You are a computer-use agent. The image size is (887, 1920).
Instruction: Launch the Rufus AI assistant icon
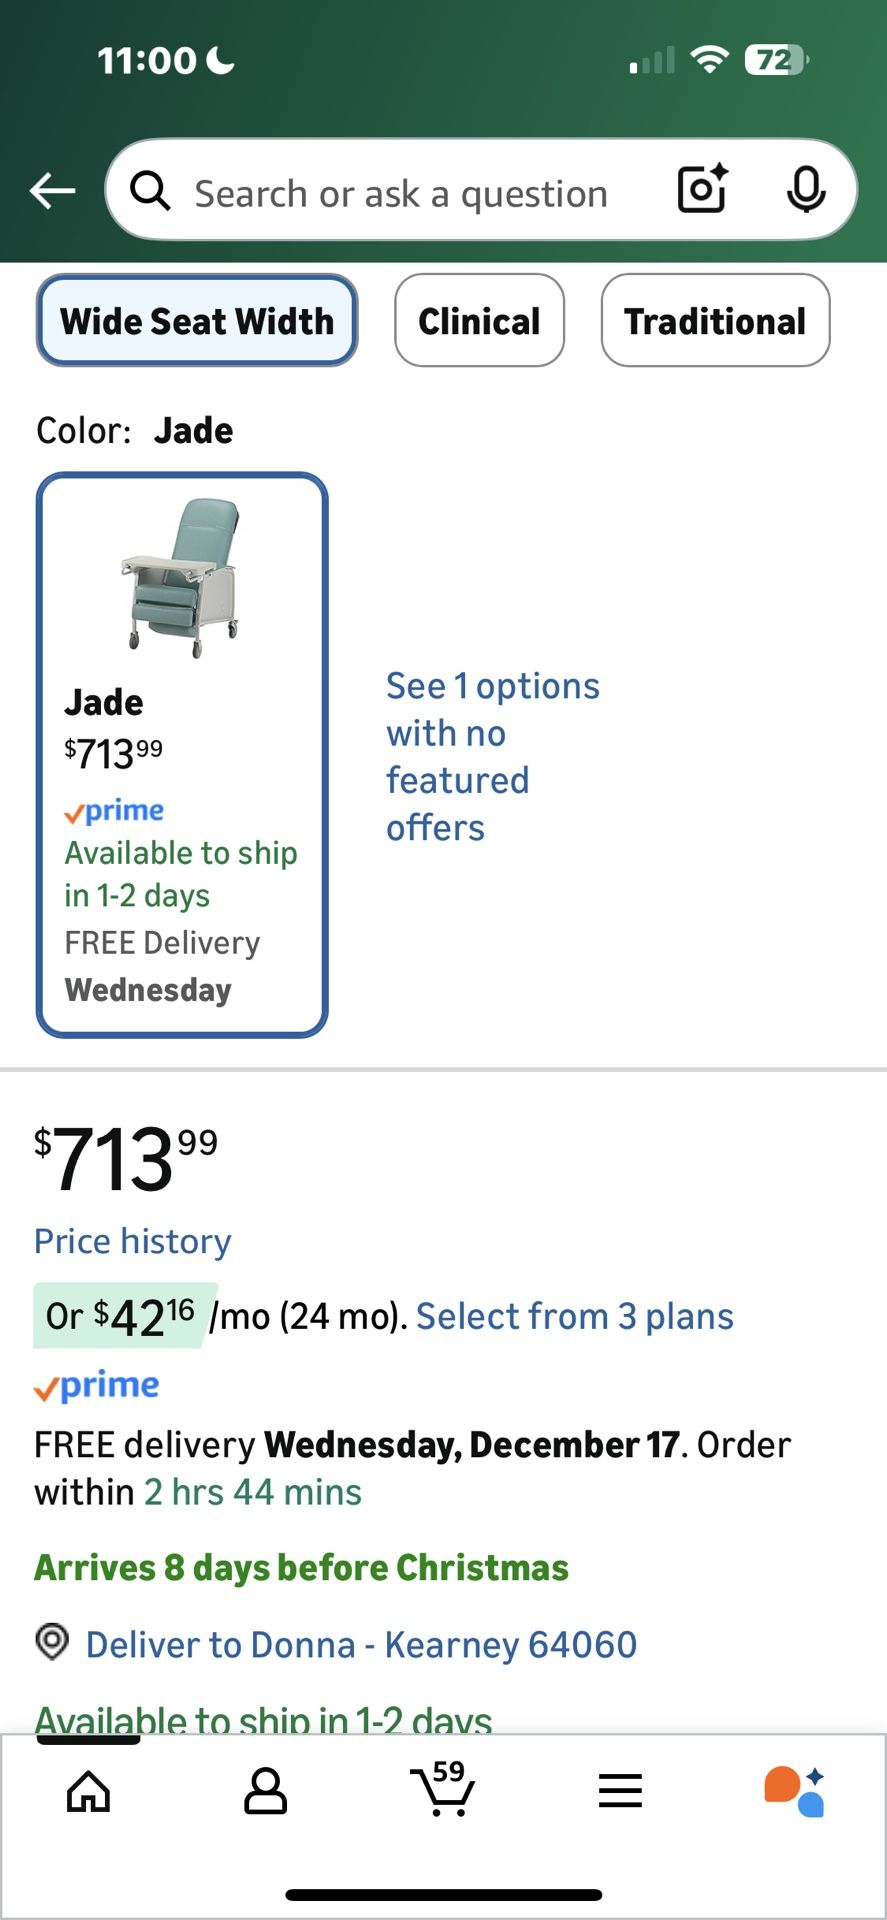pos(795,1791)
